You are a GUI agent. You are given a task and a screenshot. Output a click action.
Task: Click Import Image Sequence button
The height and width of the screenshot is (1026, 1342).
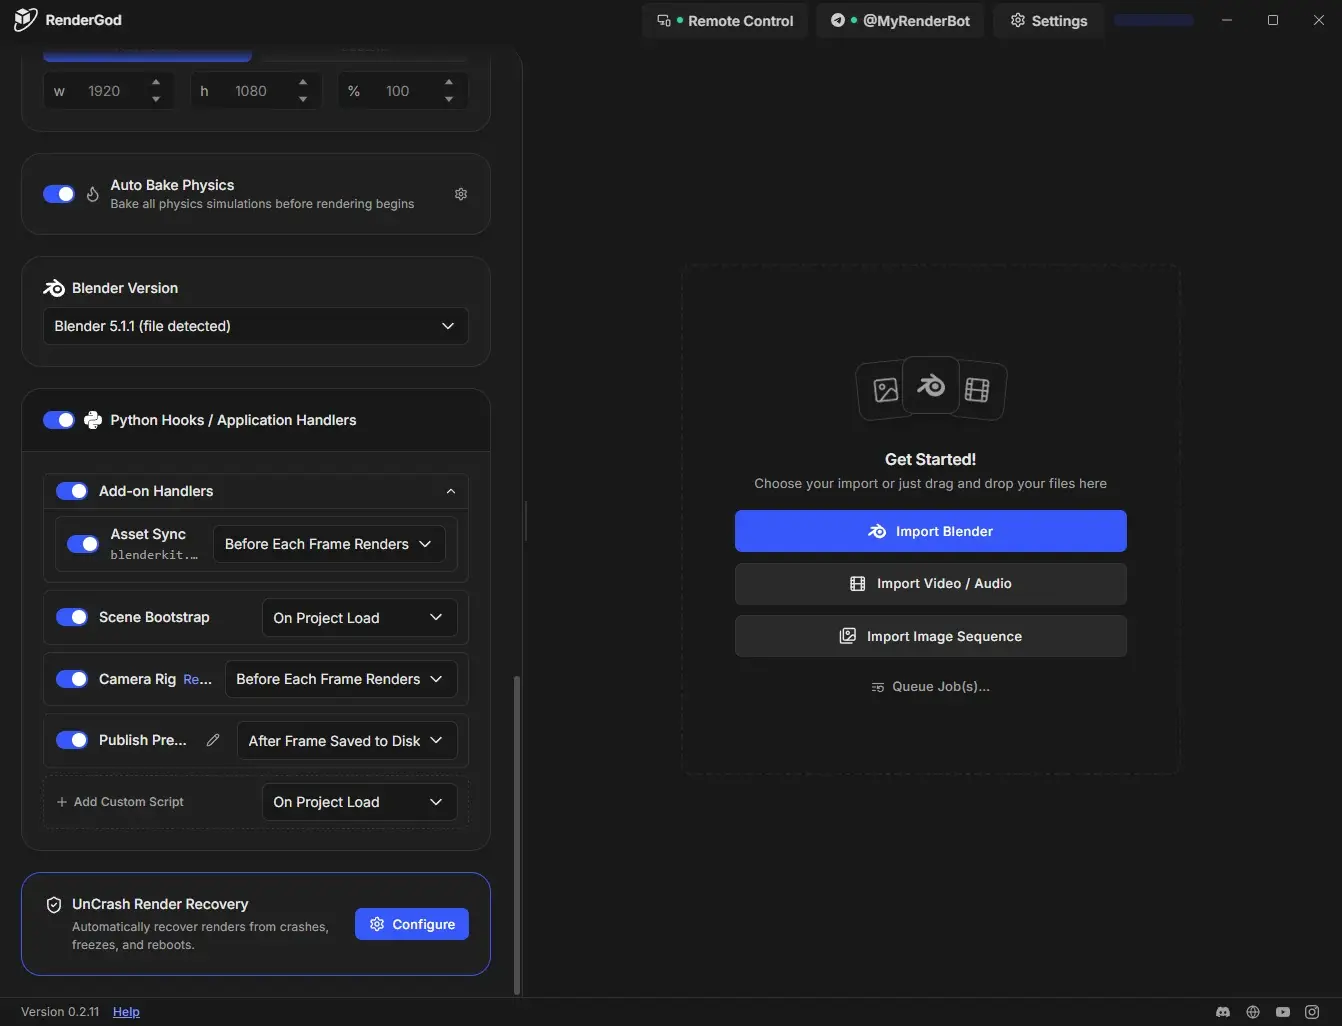point(931,636)
